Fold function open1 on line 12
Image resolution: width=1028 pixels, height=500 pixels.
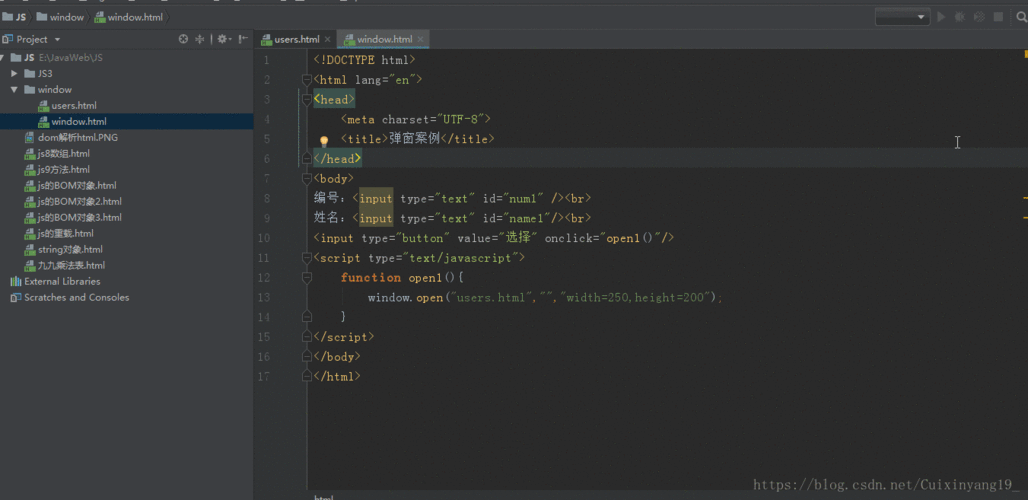tap(306, 278)
